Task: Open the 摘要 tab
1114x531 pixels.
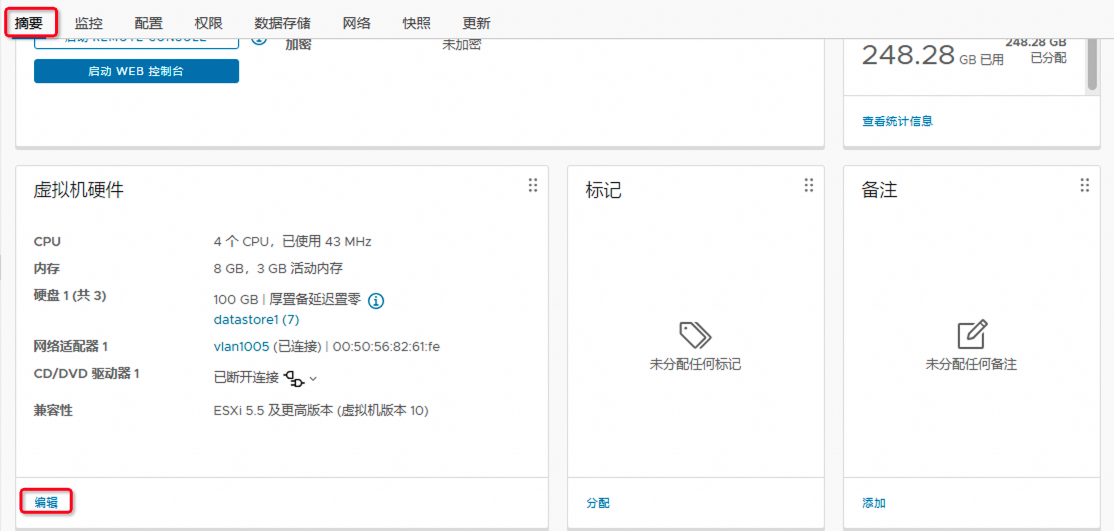Action: (29, 23)
